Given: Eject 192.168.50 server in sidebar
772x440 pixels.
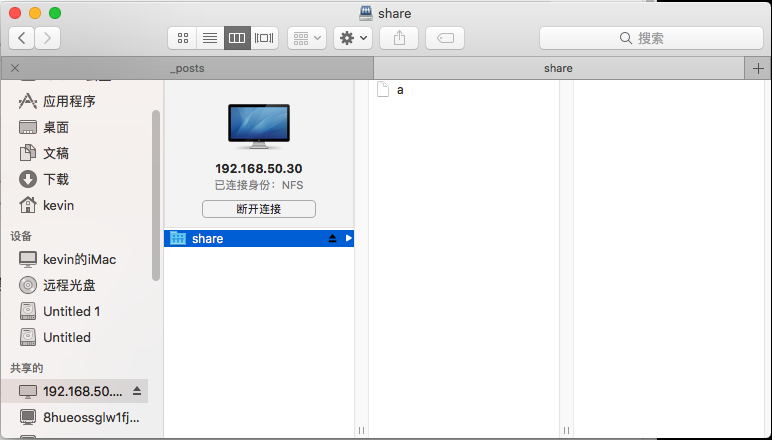Looking at the screenshot, I should coord(137,391).
